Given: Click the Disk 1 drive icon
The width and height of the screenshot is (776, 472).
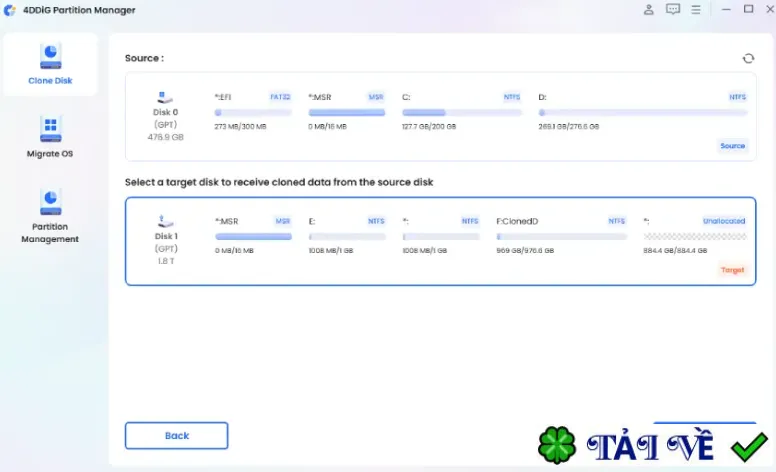Looking at the screenshot, I should click(x=165, y=222).
